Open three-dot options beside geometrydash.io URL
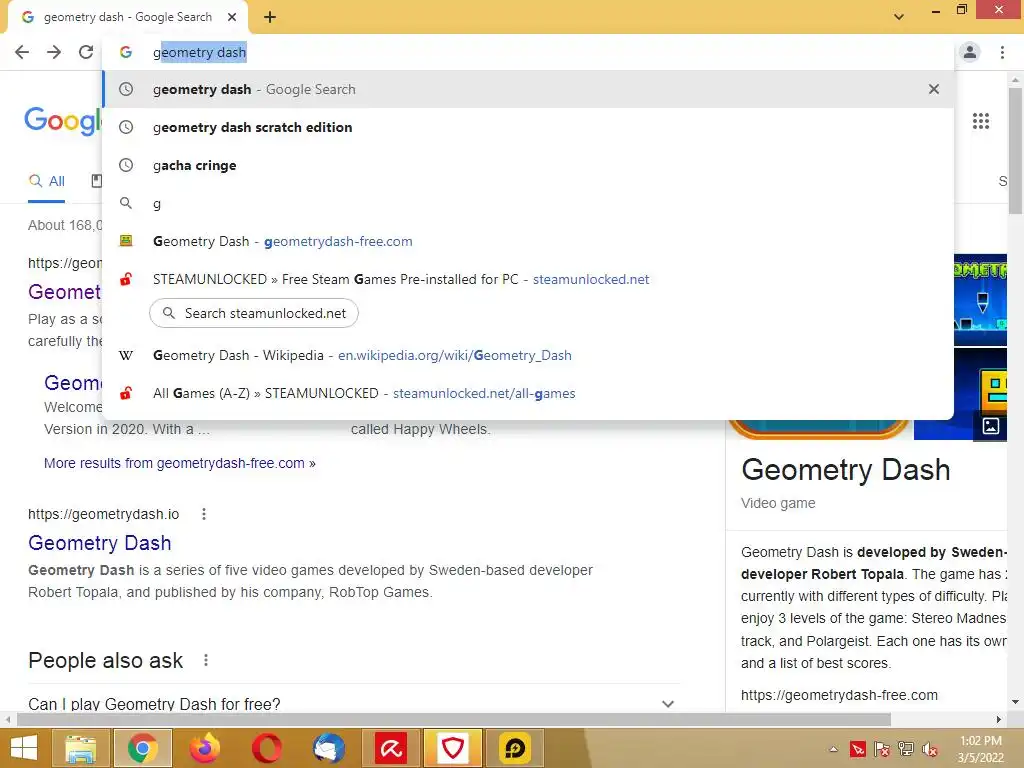Viewport: 1024px width, 768px height. tap(204, 514)
